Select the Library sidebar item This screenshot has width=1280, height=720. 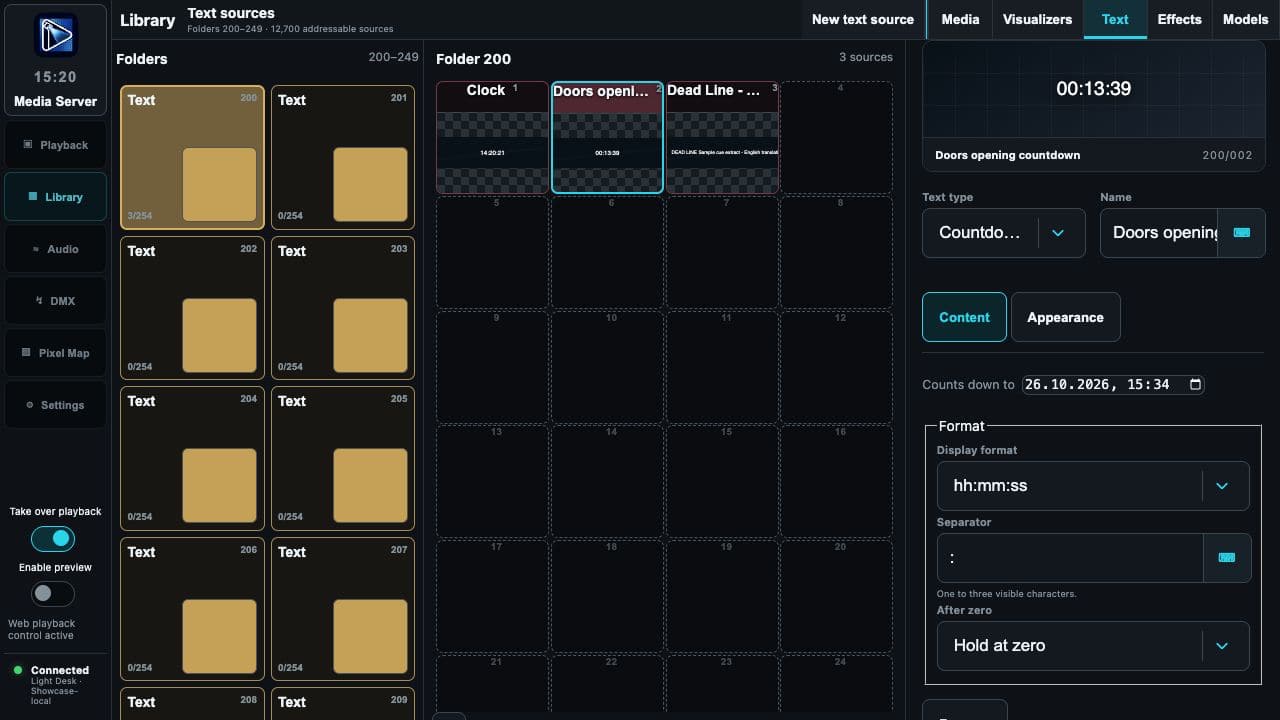coord(55,197)
